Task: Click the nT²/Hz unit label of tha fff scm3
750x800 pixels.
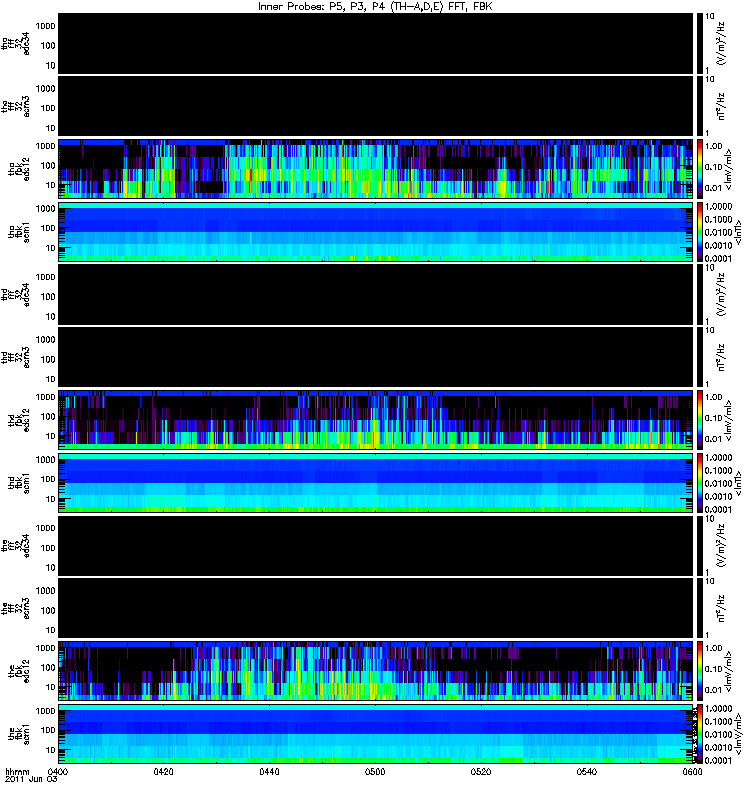Action: 721,106
